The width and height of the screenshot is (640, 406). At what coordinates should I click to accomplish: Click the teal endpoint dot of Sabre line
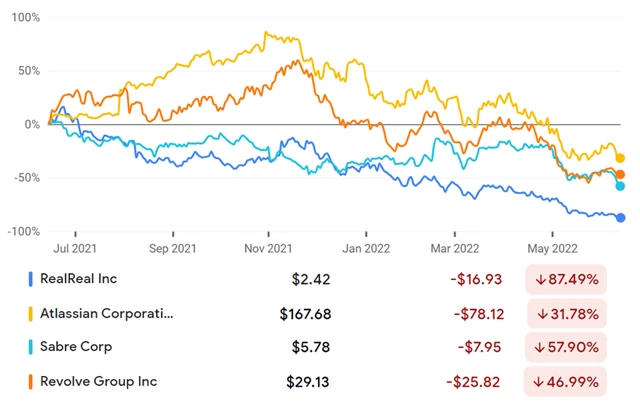tap(620, 186)
